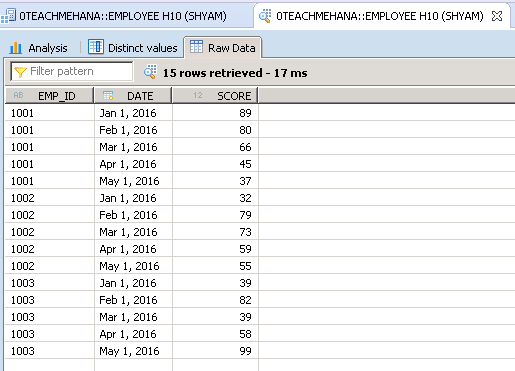Select the Raw Data tab
515x371 pixels.
[223, 48]
